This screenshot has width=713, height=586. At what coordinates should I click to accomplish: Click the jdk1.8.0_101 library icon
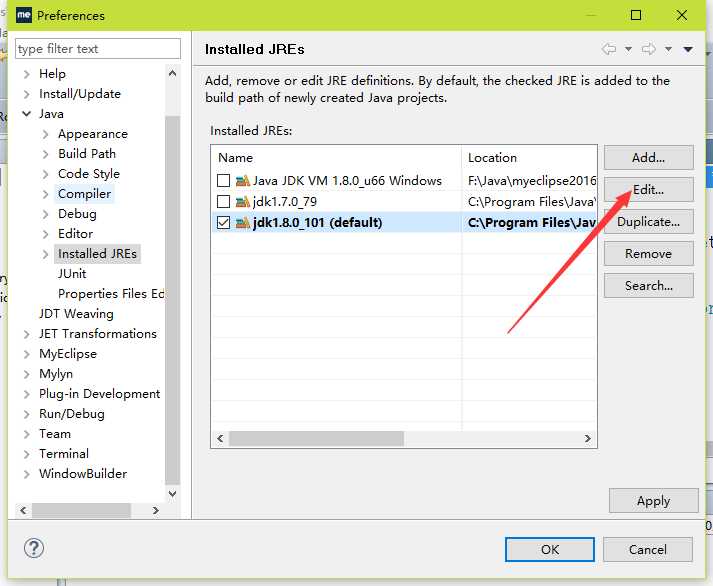click(243, 222)
